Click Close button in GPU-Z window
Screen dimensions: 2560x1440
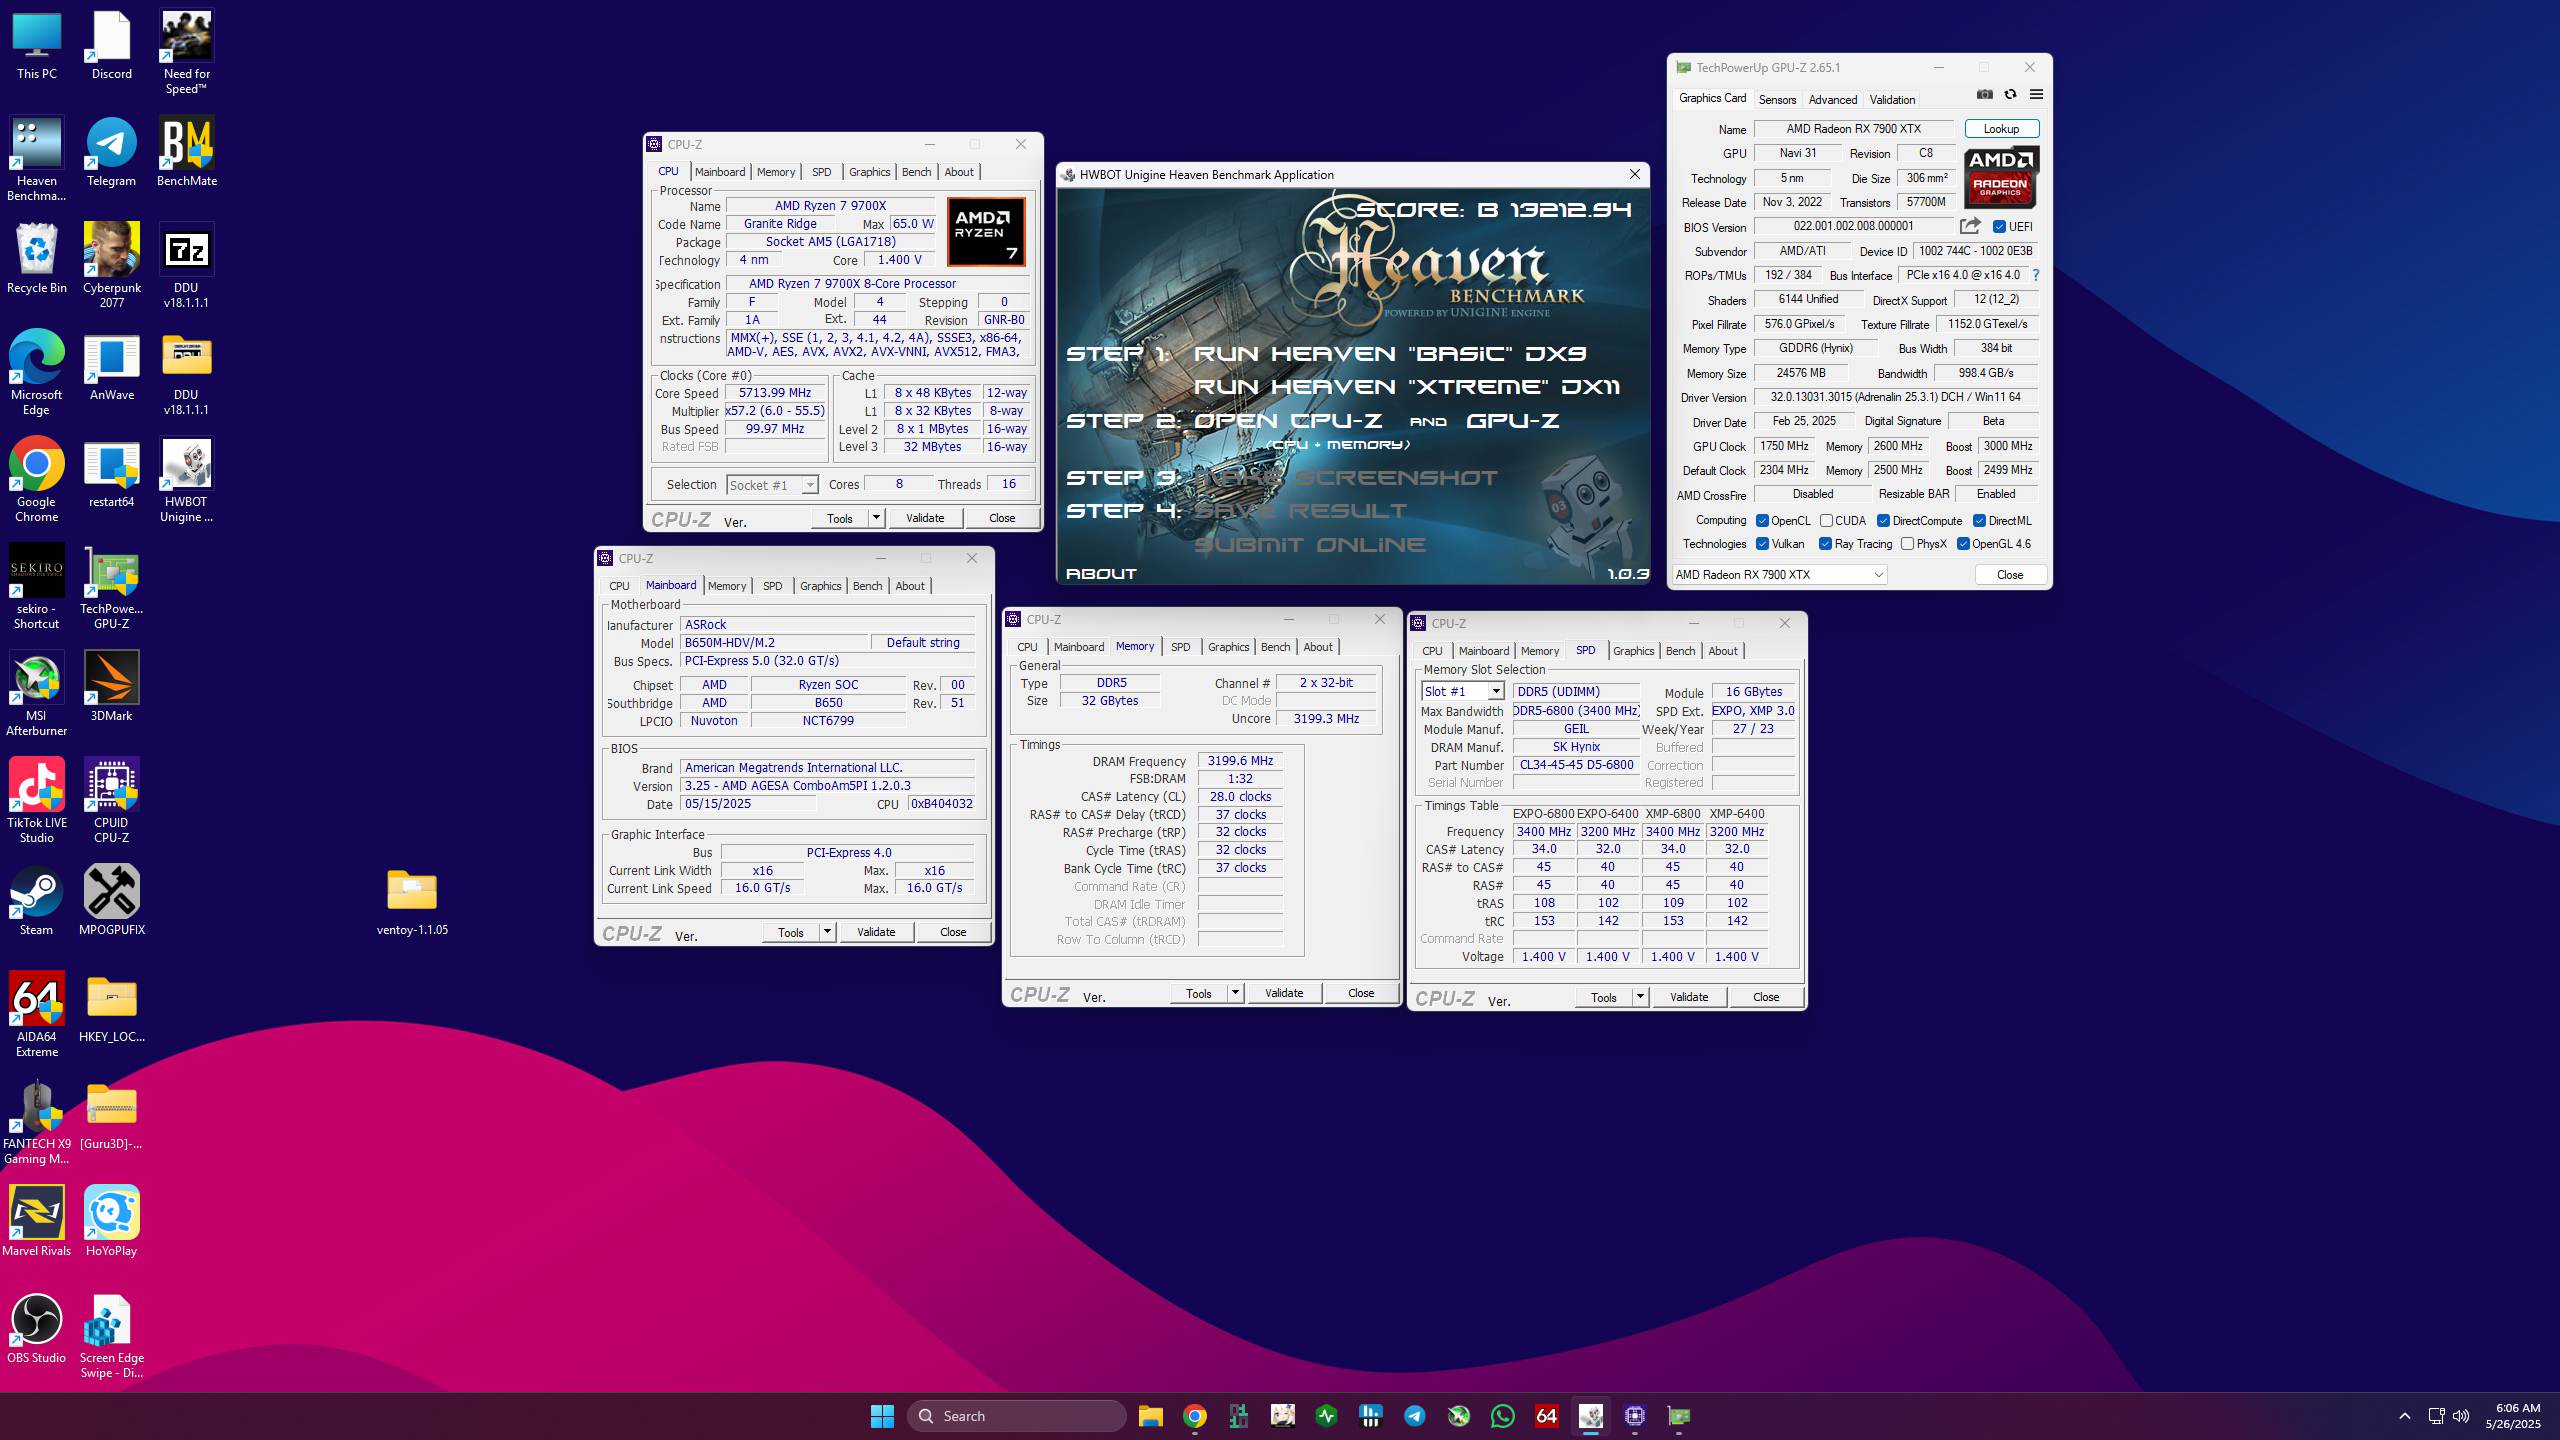pyautogui.click(x=2010, y=575)
